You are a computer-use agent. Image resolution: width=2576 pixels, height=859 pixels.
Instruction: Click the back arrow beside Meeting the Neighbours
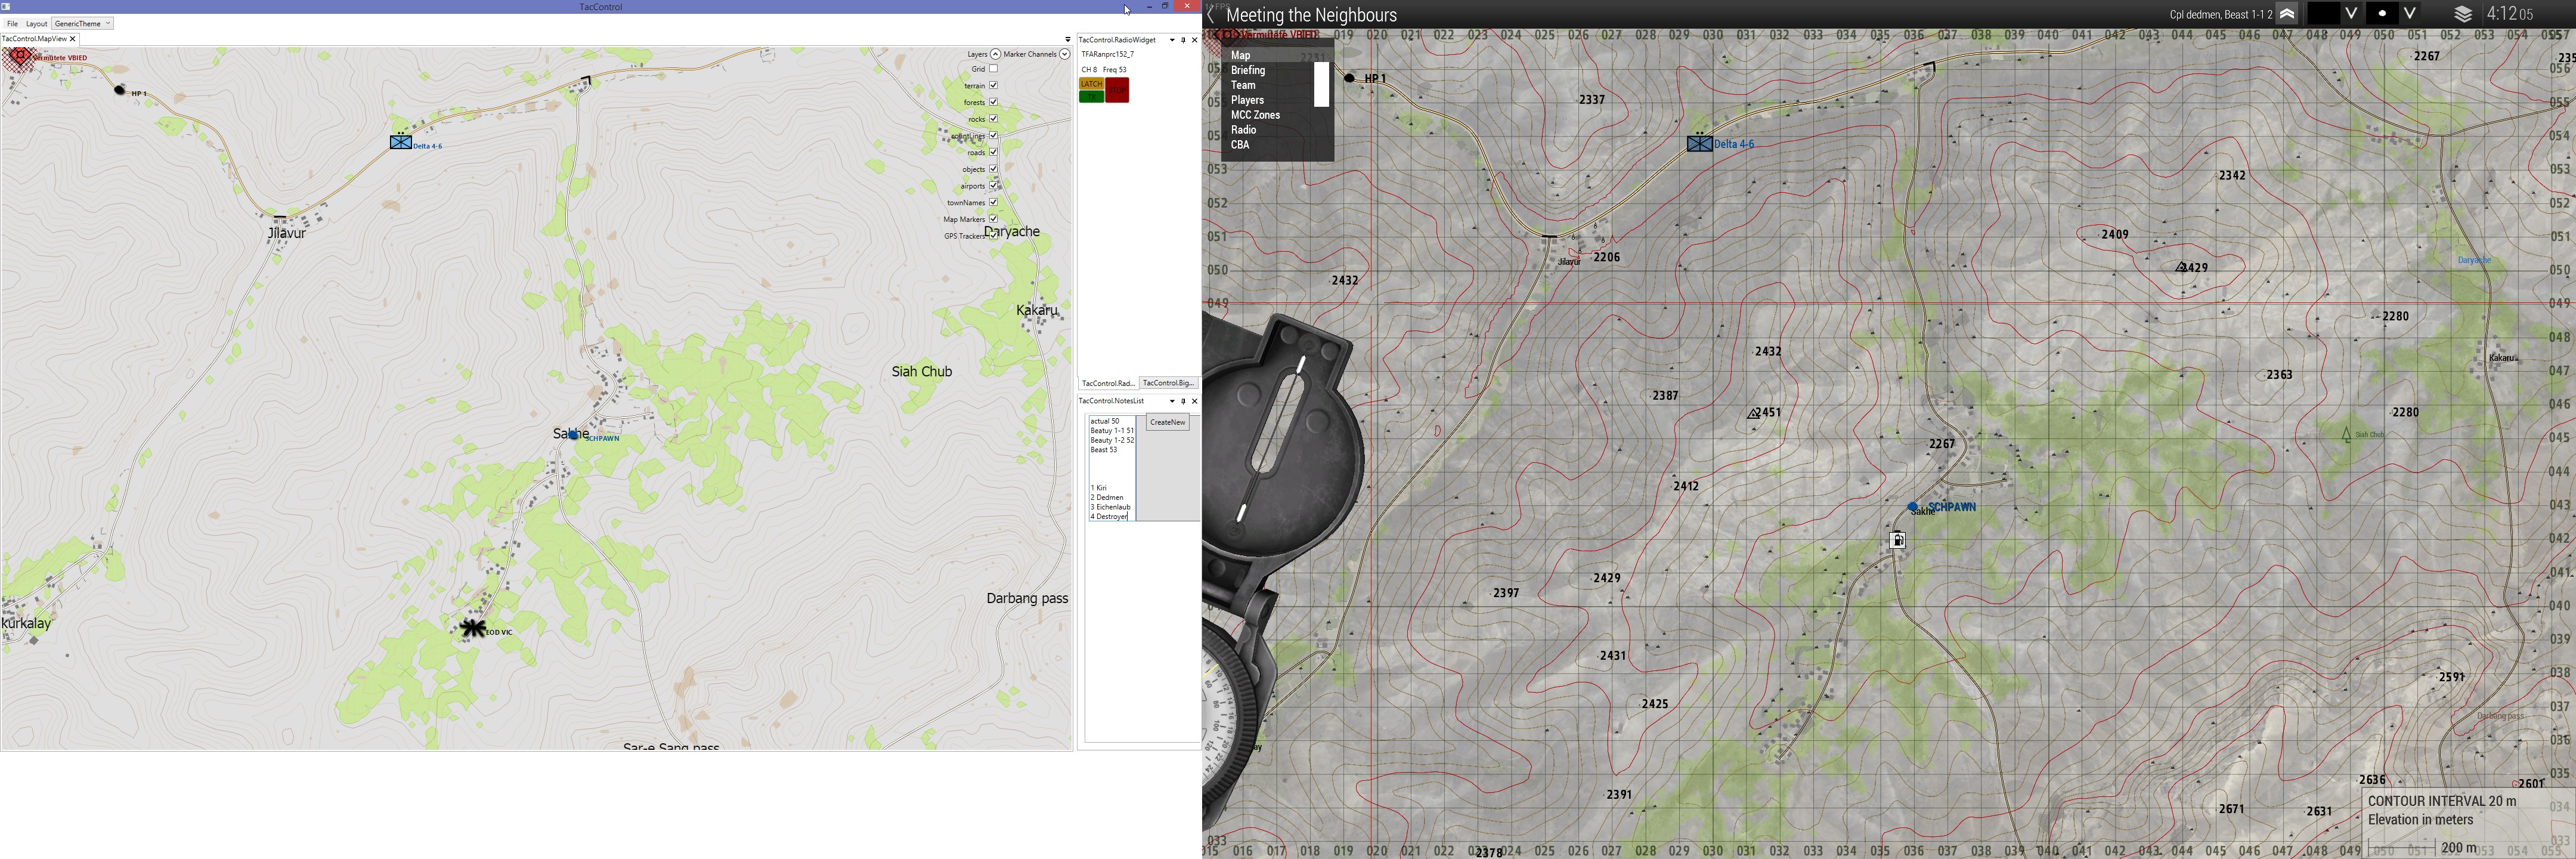pos(1211,15)
